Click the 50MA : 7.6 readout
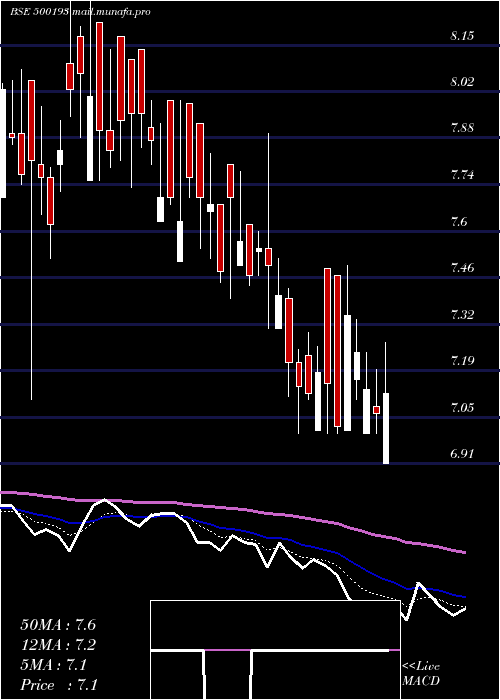The height and width of the screenshot is (700, 500). [58, 625]
